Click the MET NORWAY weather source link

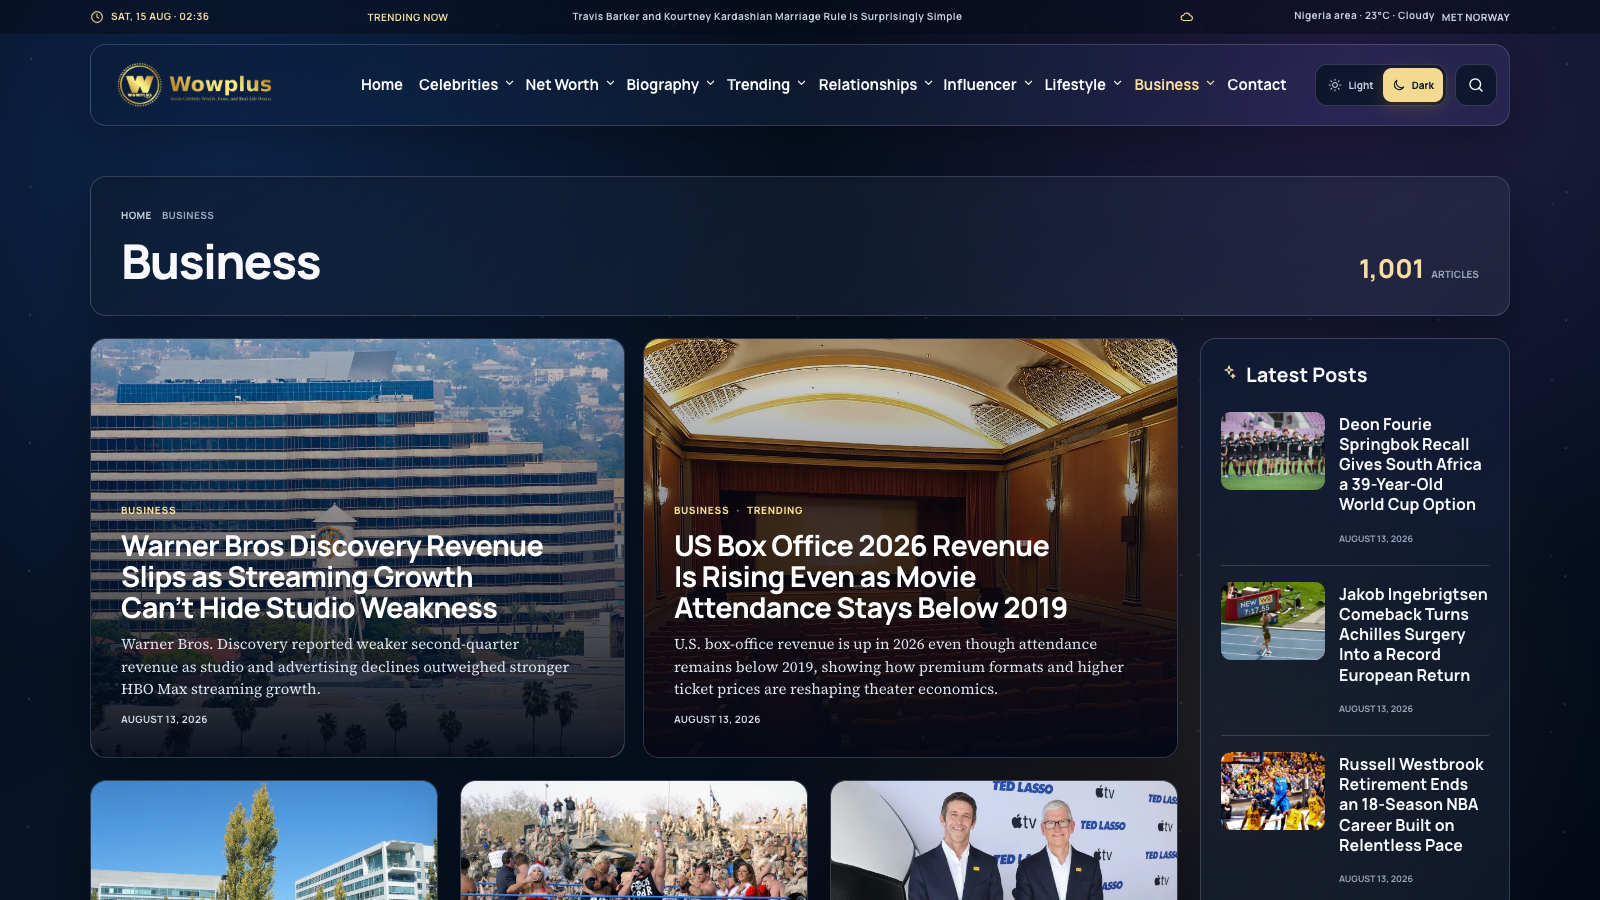tap(1476, 17)
